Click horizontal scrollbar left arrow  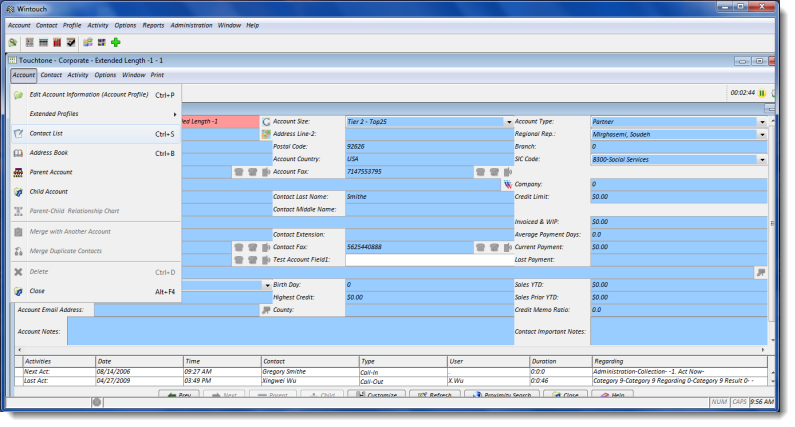20,350
